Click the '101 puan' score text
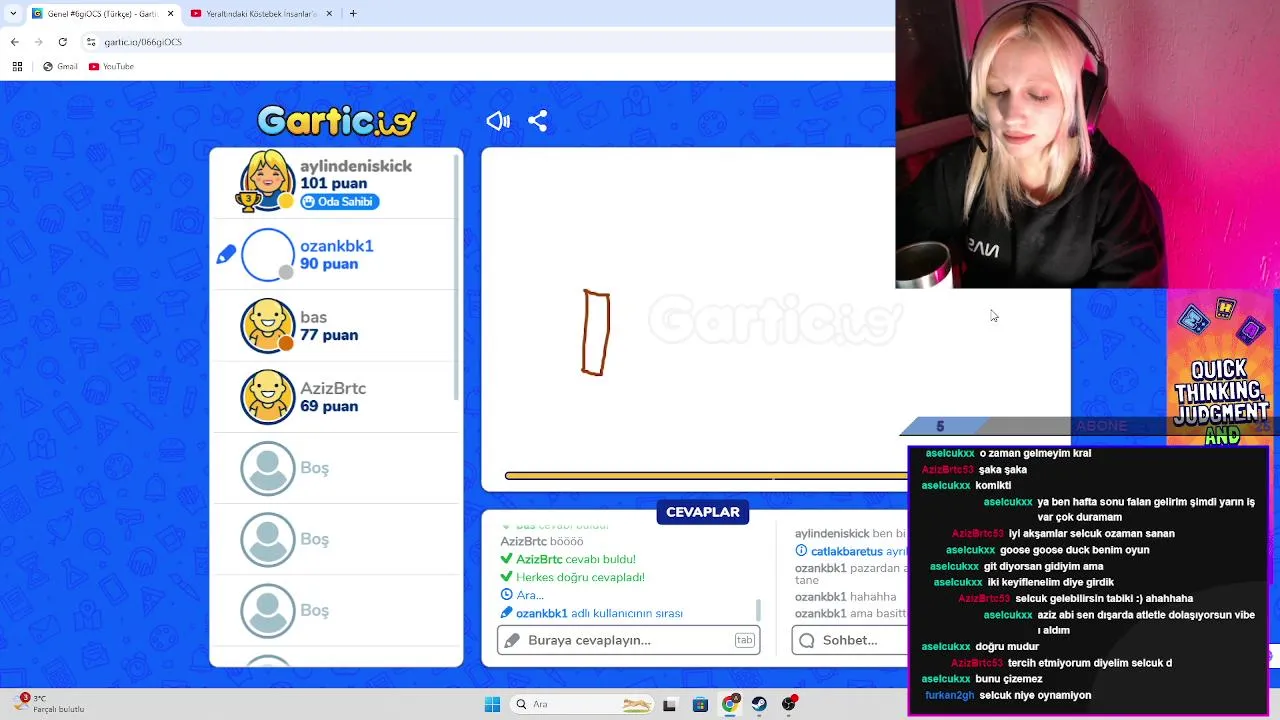The height and width of the screenshot is (720, 1280). [334, 183]
